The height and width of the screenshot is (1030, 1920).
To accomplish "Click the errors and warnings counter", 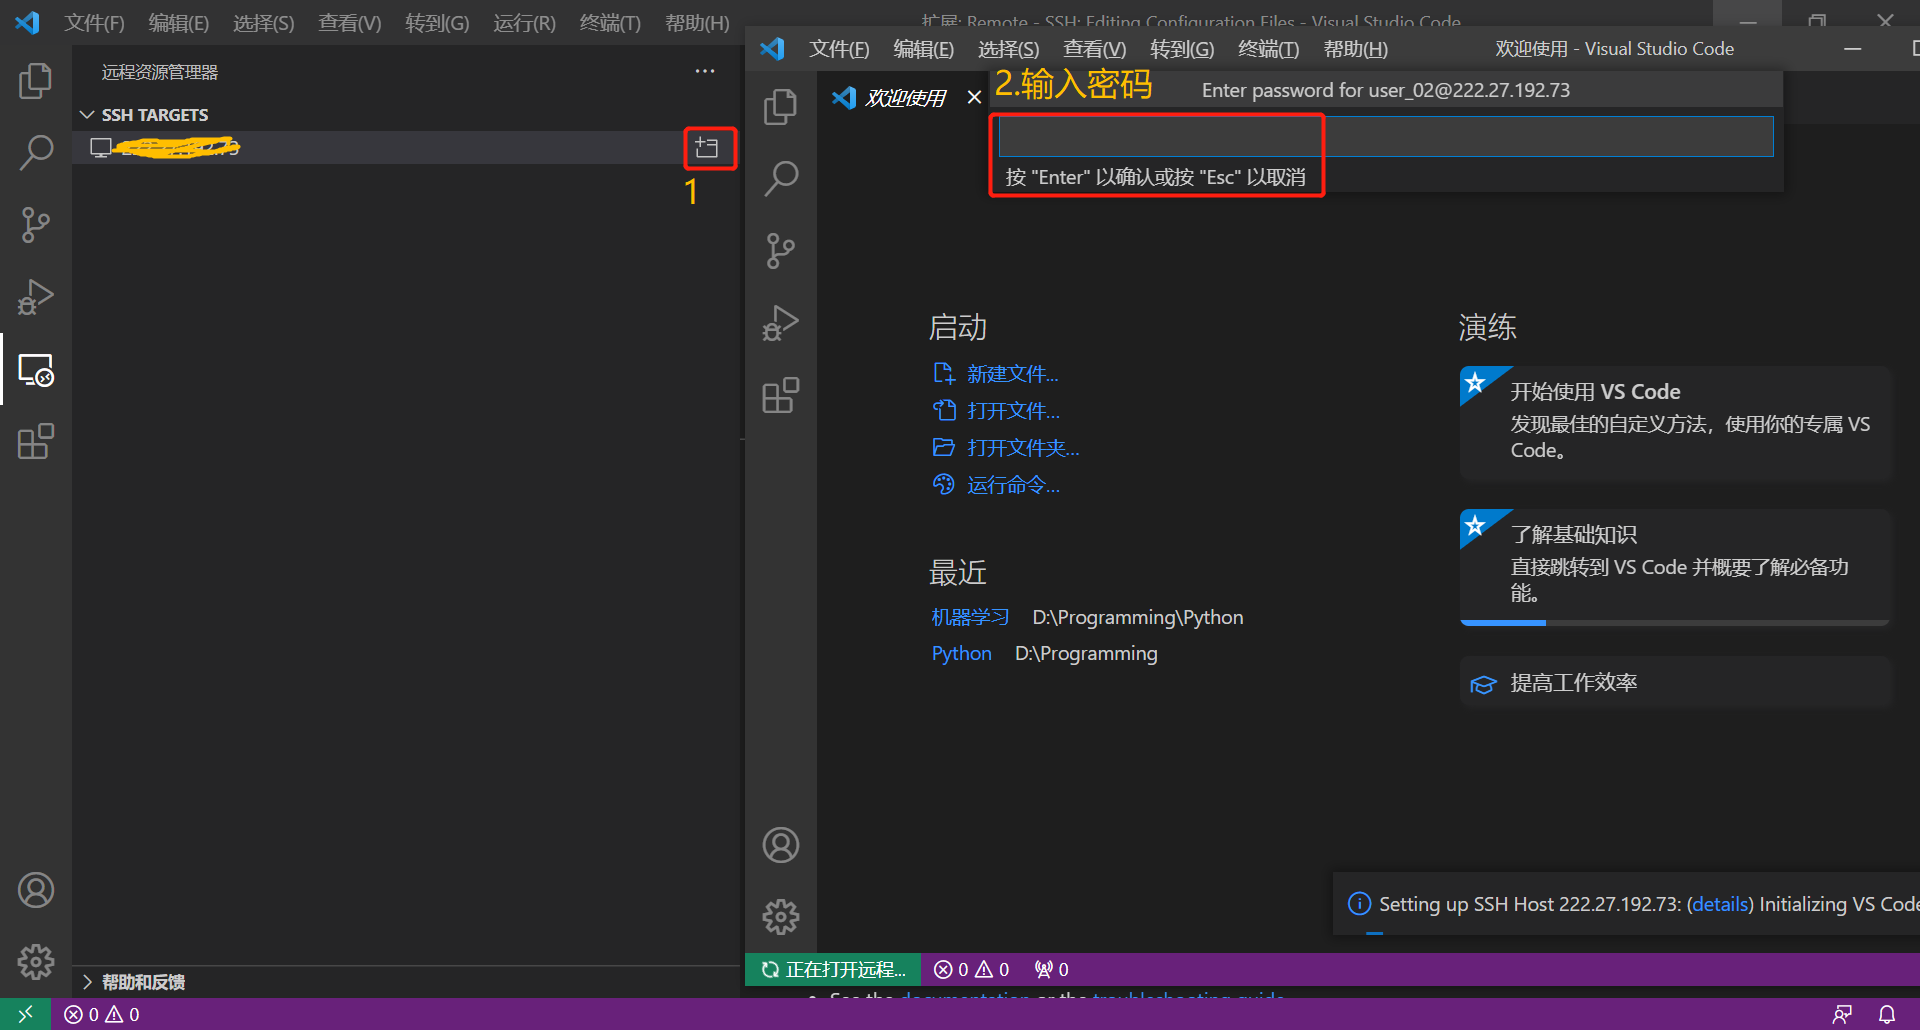I will tap(100, 1013).
